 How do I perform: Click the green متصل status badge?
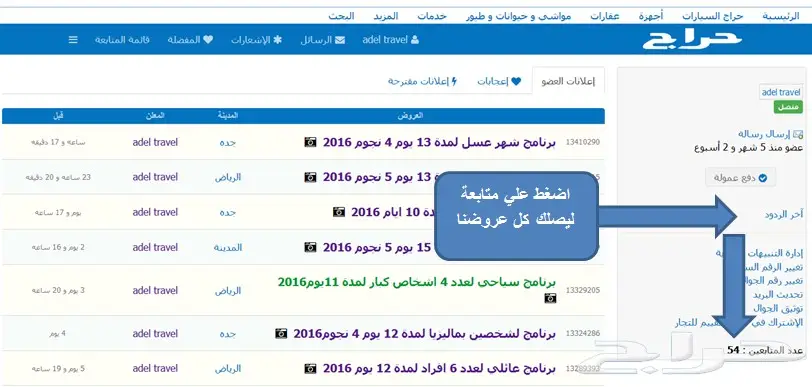click(x=788, y=107)
